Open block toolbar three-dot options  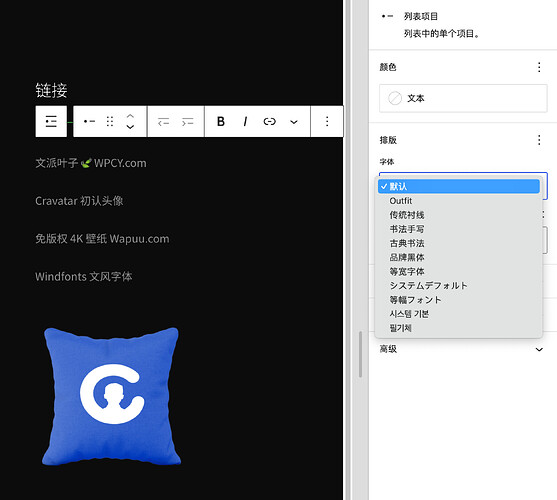click(x=327, y=121)
